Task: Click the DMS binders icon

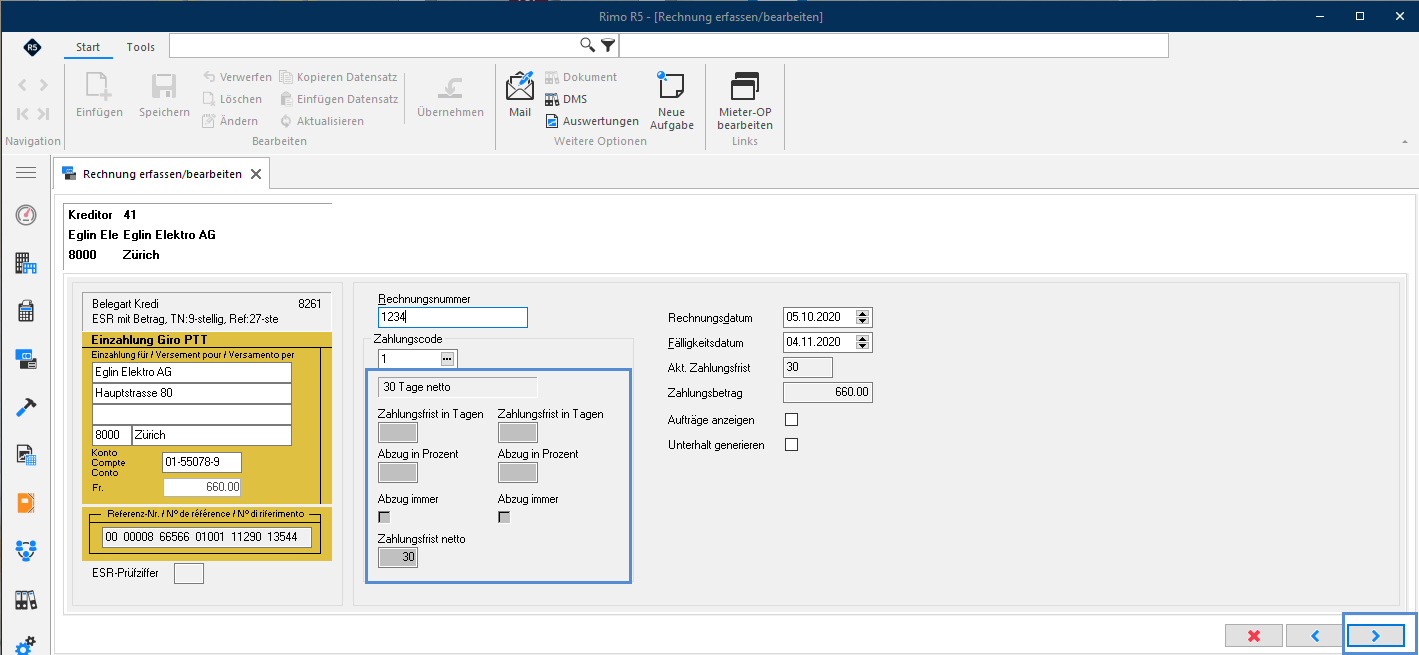Action: (552, 99)
